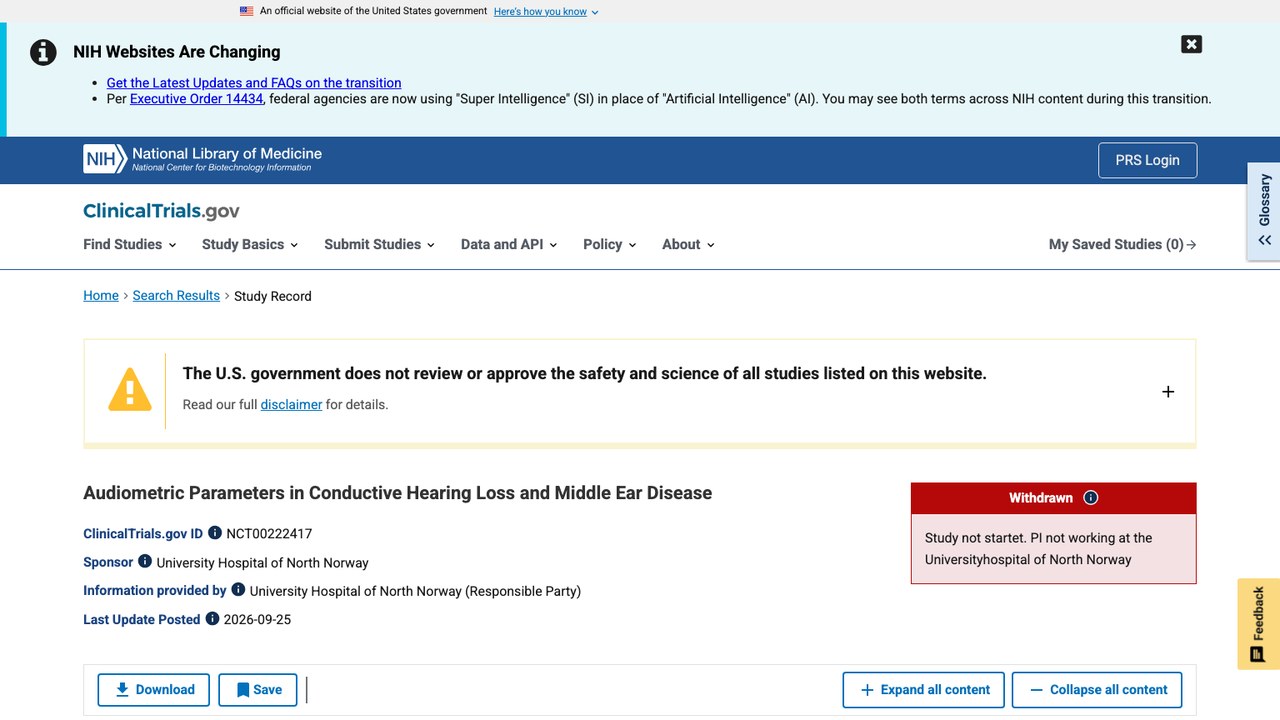The image size is (1280, 720).
Task: Open the Study Basics menu
Action: pos(250,244)
